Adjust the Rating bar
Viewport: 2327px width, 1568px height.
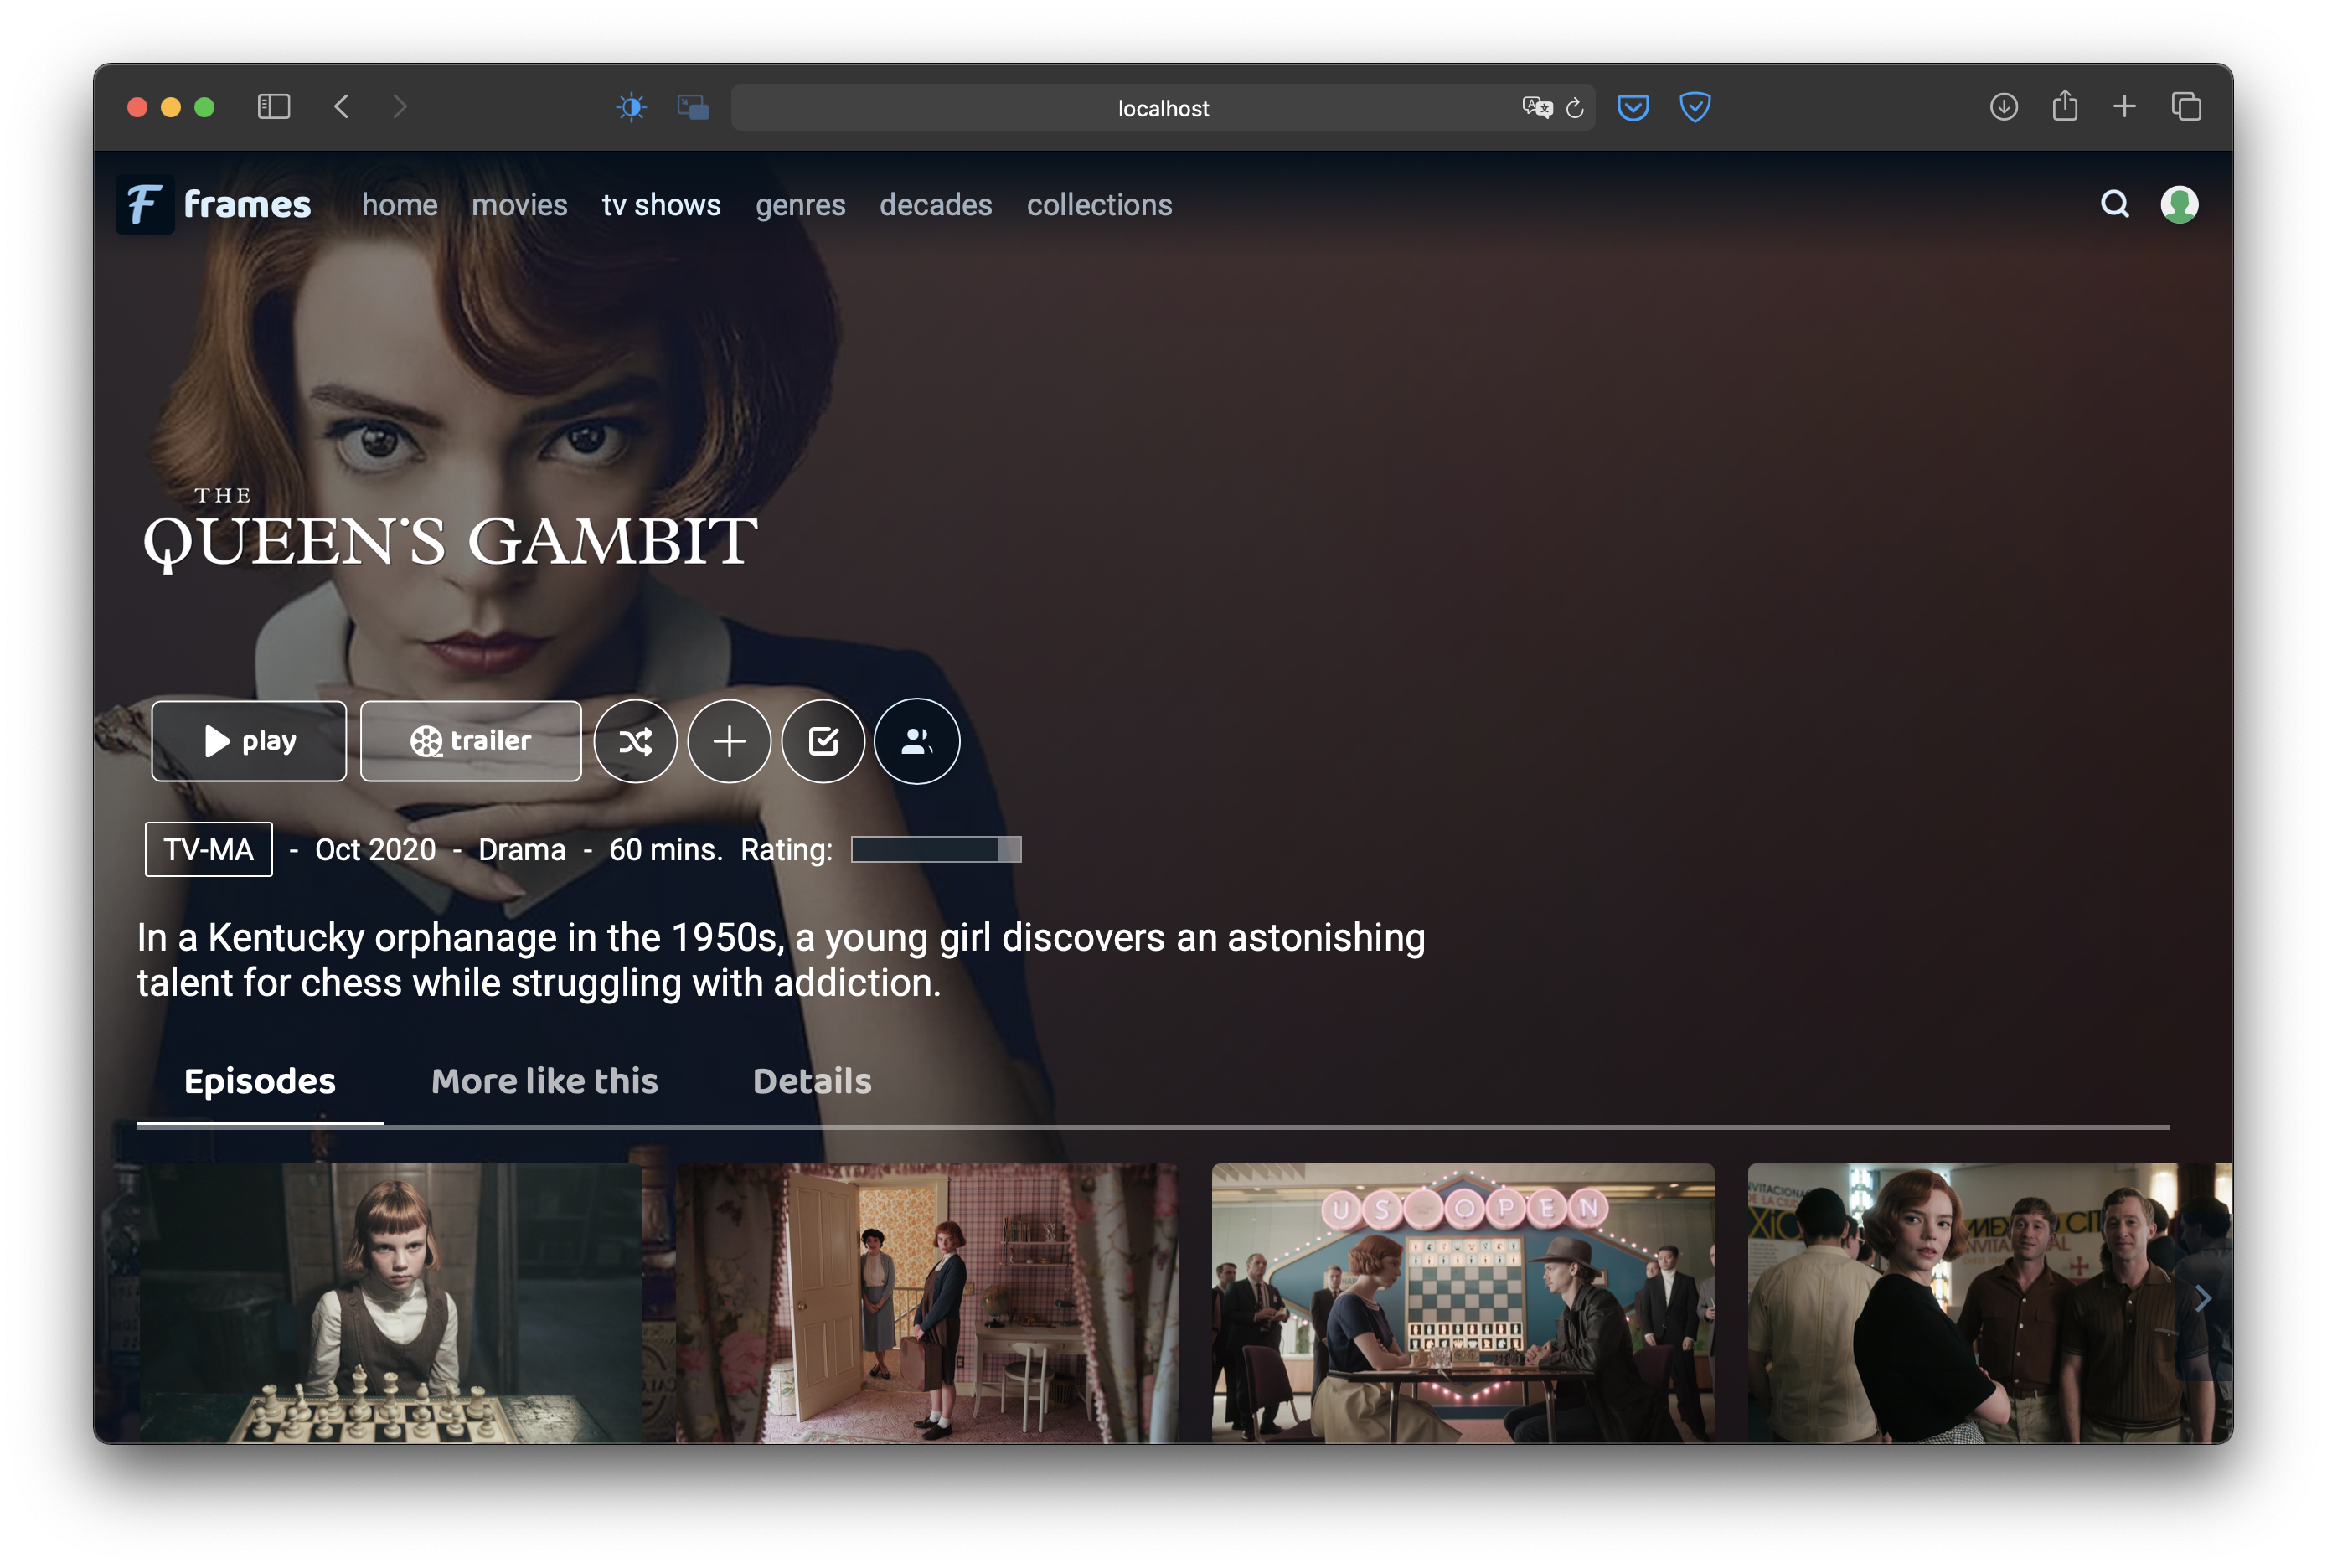tap(935, 849)
